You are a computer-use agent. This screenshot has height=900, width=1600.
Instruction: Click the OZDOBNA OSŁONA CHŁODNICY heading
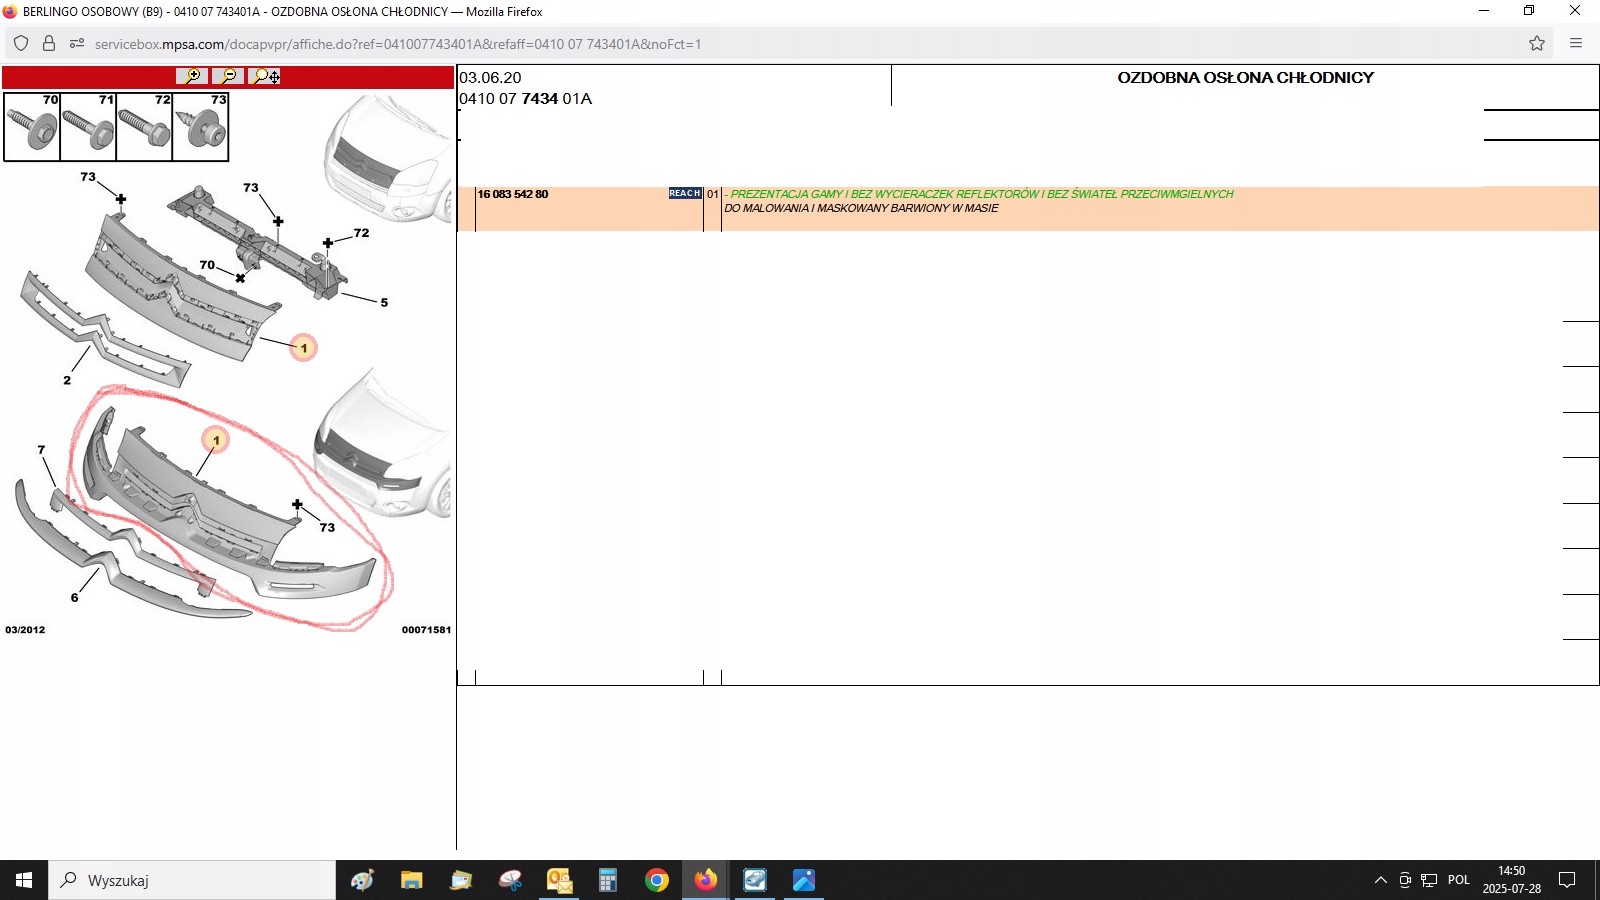[x=1245, y=77]
